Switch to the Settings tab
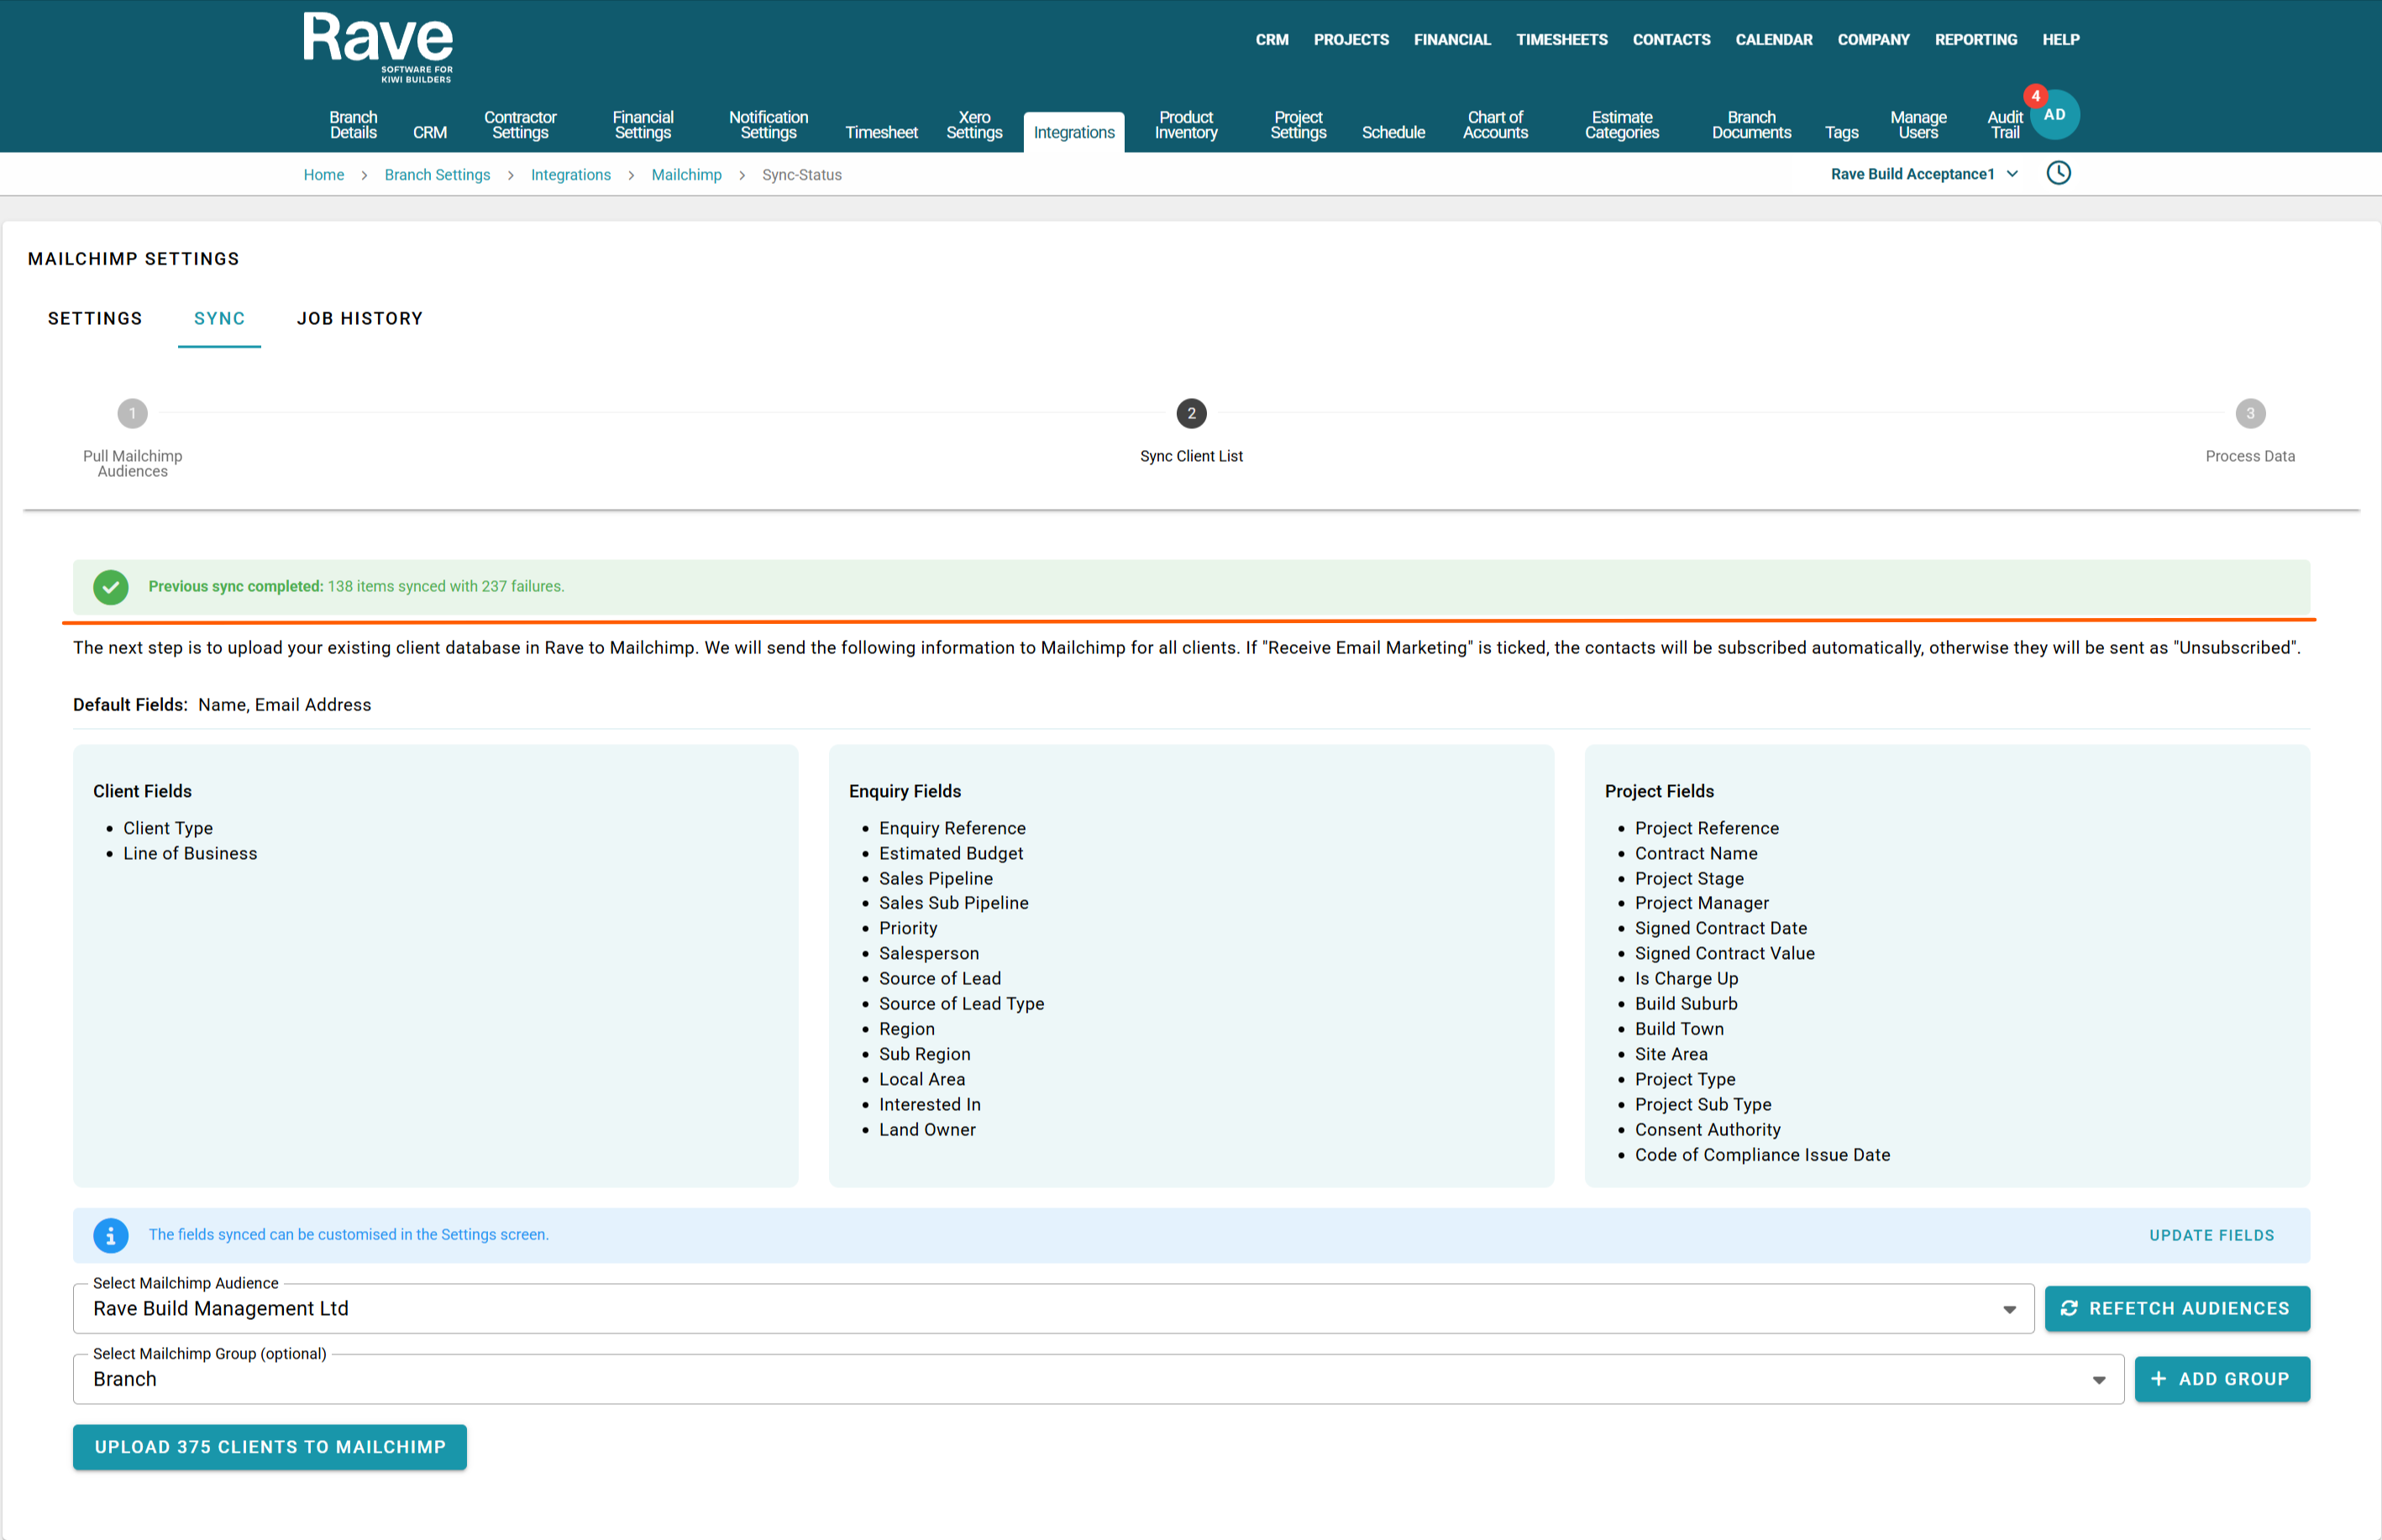Viewport: 2382px width, 1540px height. (x=95, y=318)
